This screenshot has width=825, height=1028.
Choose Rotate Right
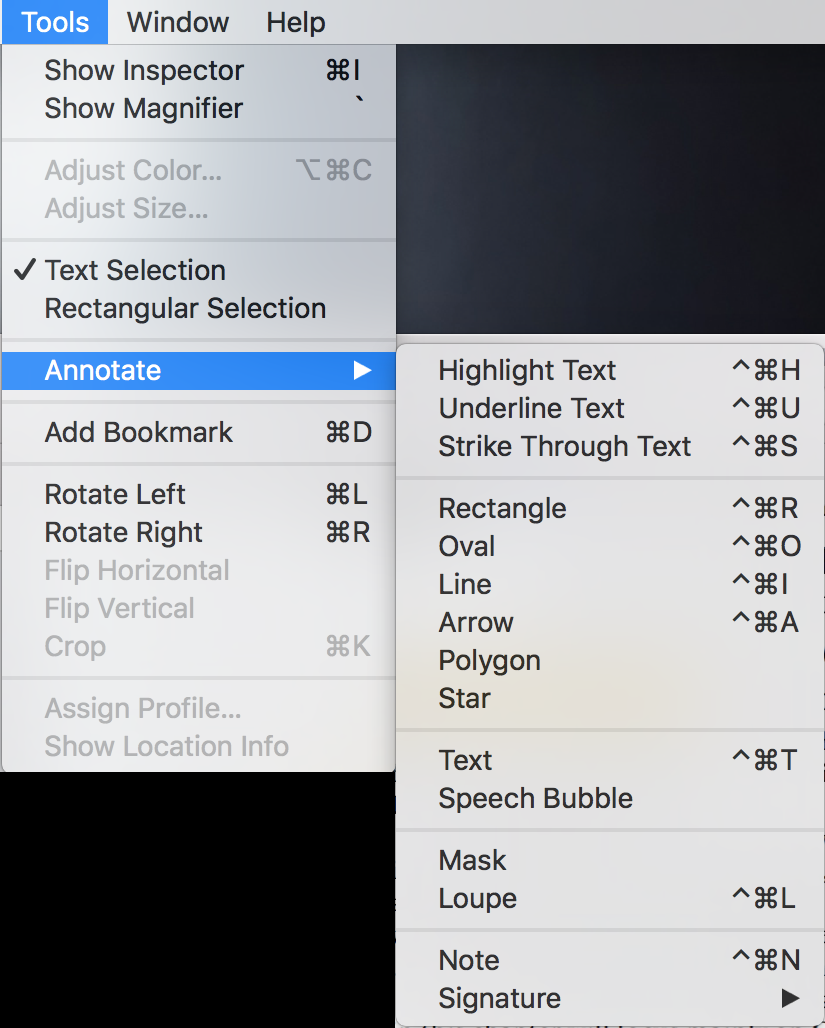coord(122,532)
